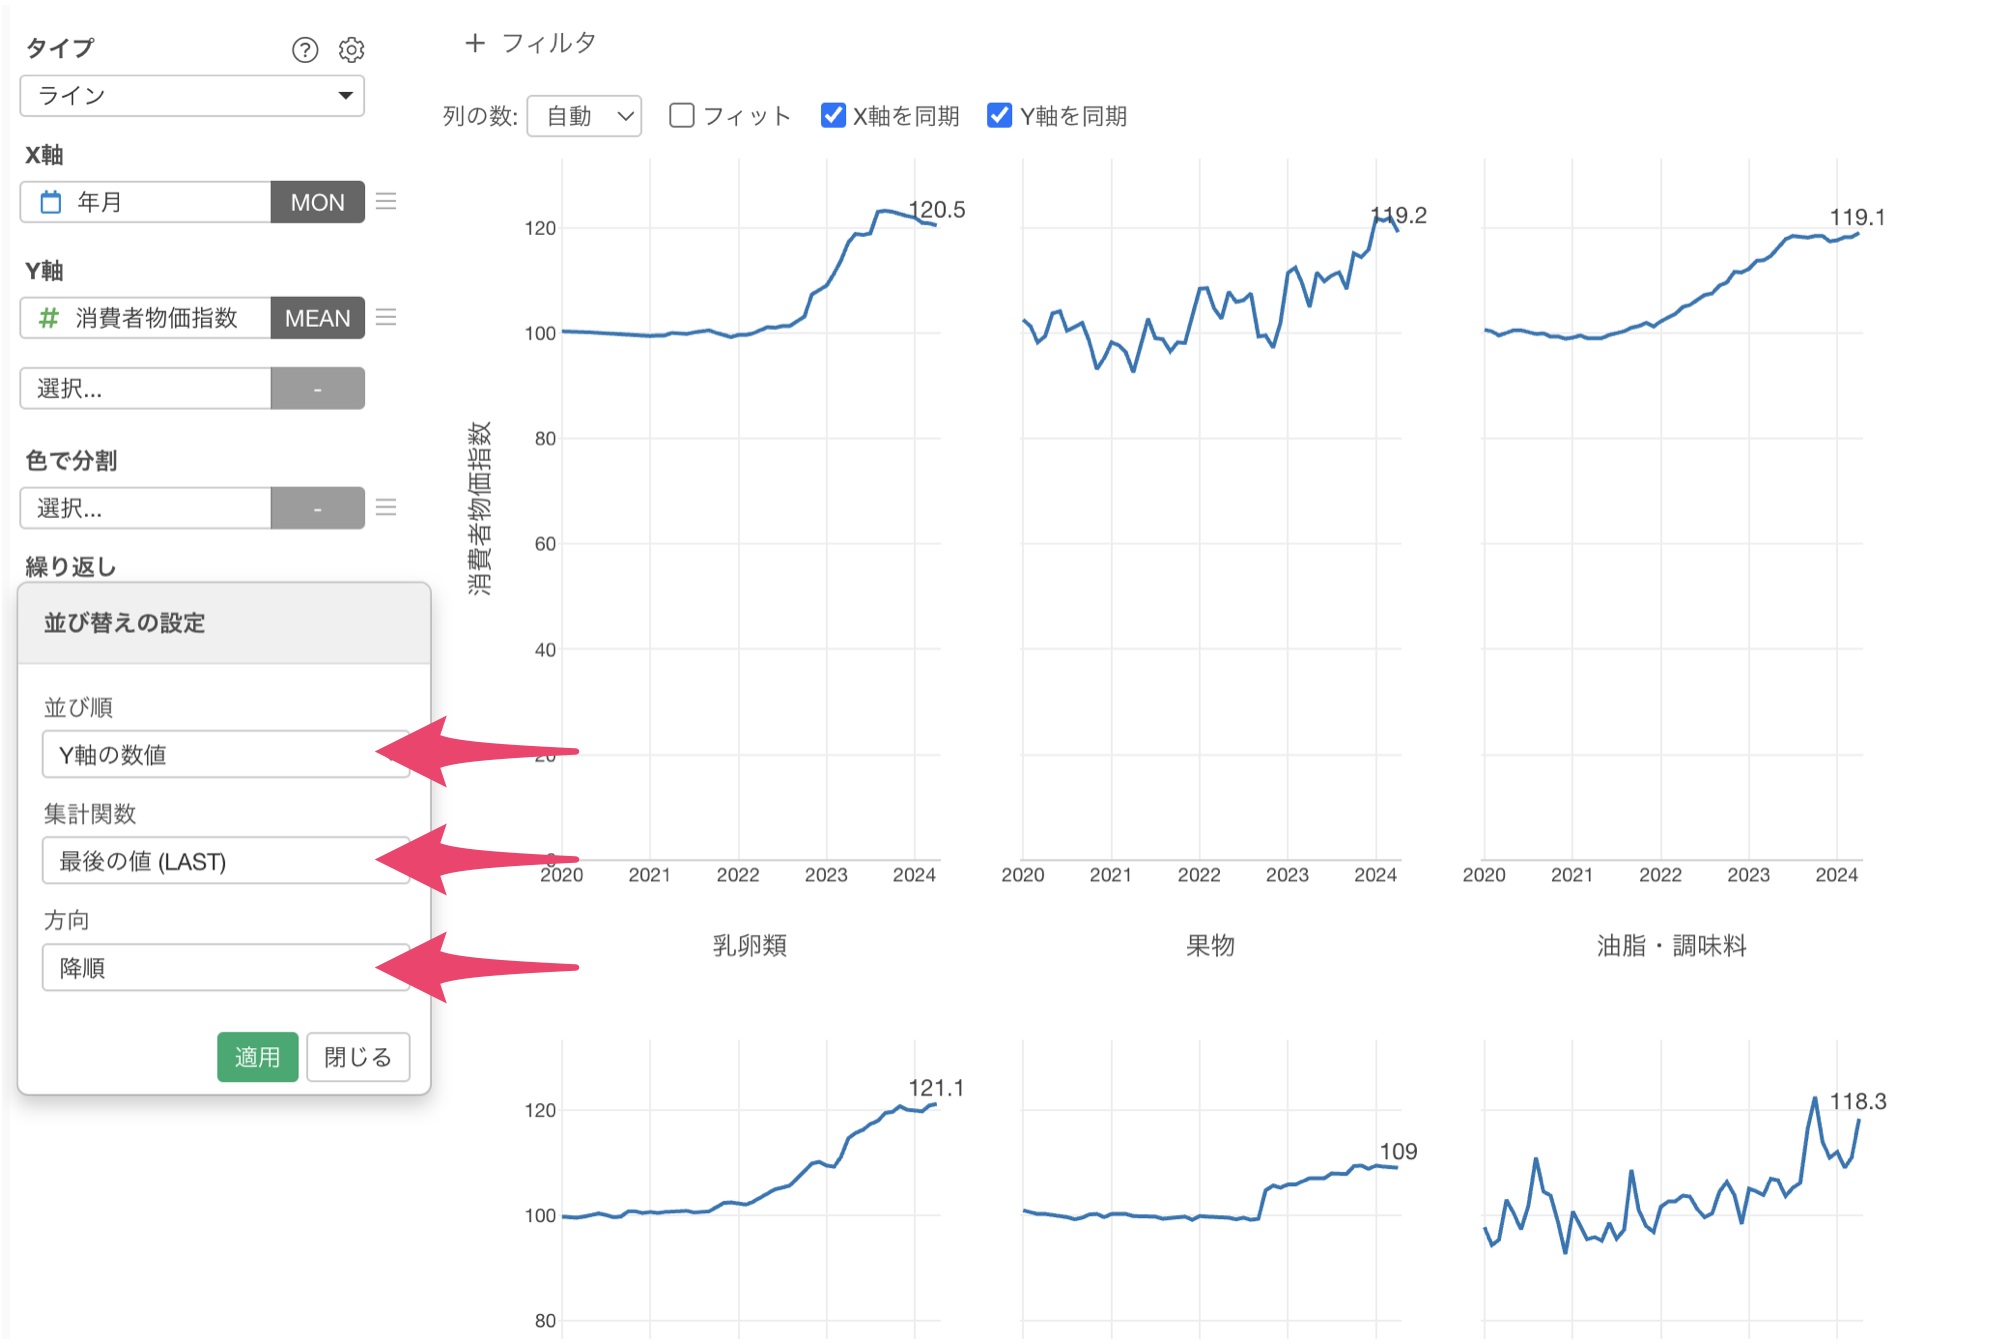Open the タイプ dropdown showing ライン
2014x1344 pixels.
[x=192, y=96]
